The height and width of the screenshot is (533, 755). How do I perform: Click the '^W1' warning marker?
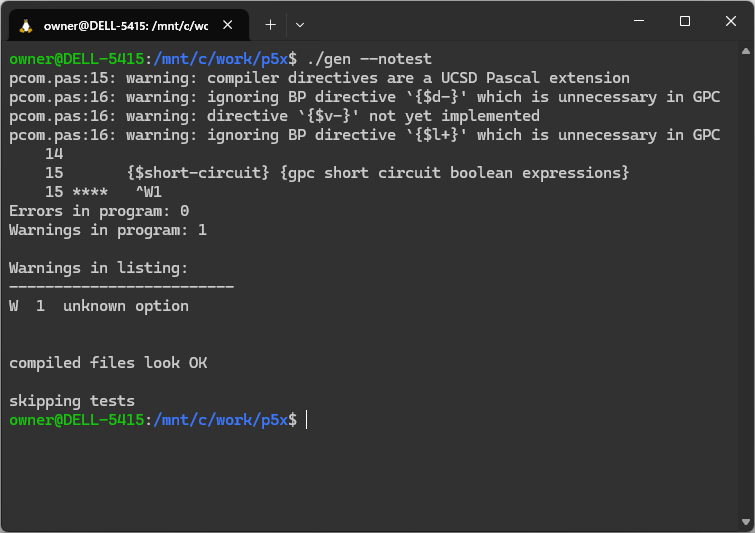click(x=148, y=192)
